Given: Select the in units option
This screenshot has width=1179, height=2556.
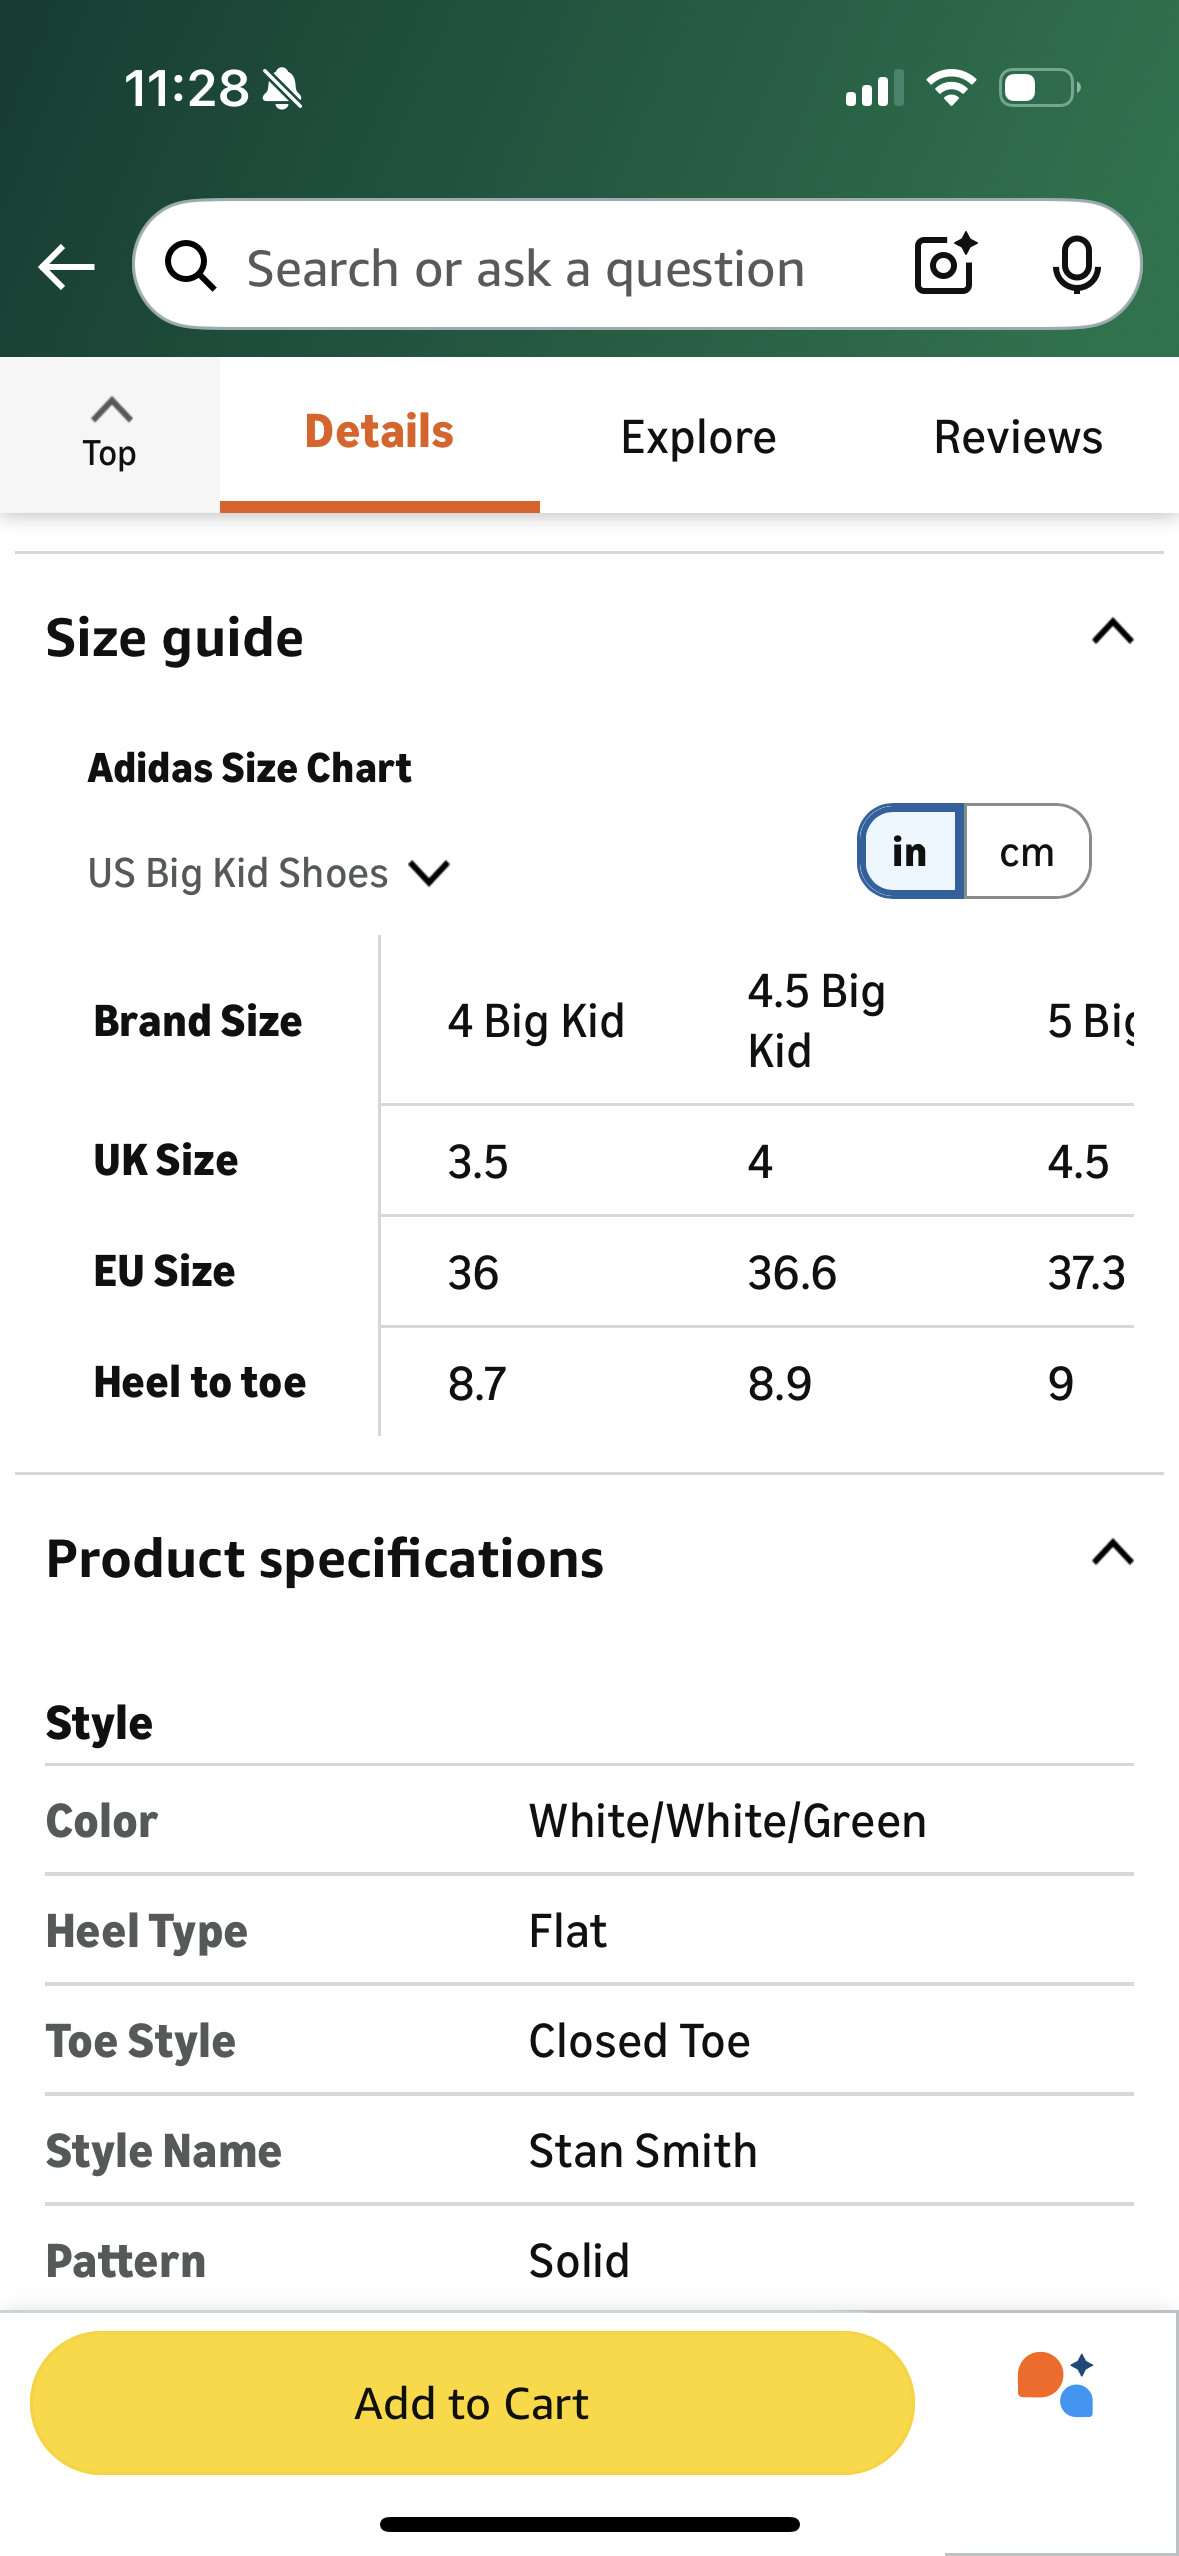Looking at the screenshot, I should (909, 851).
